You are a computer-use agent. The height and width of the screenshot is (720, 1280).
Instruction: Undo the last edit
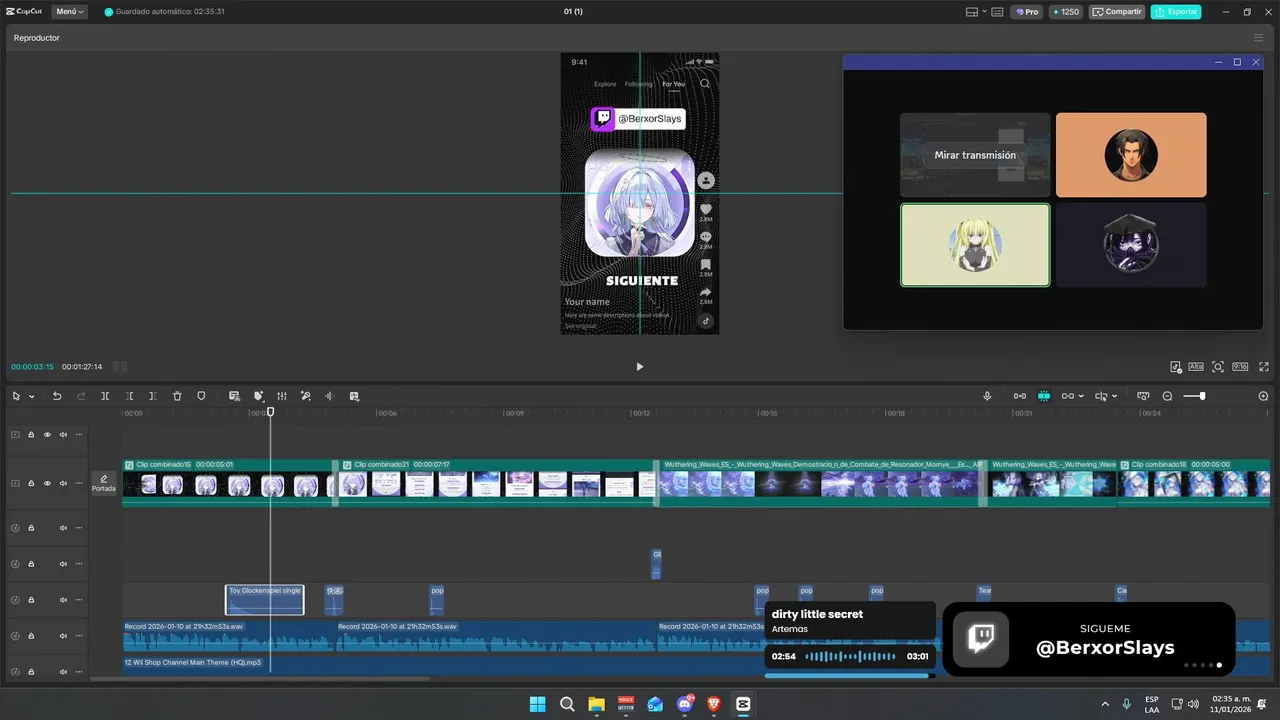pyautogui.click(x=57, y=396)
